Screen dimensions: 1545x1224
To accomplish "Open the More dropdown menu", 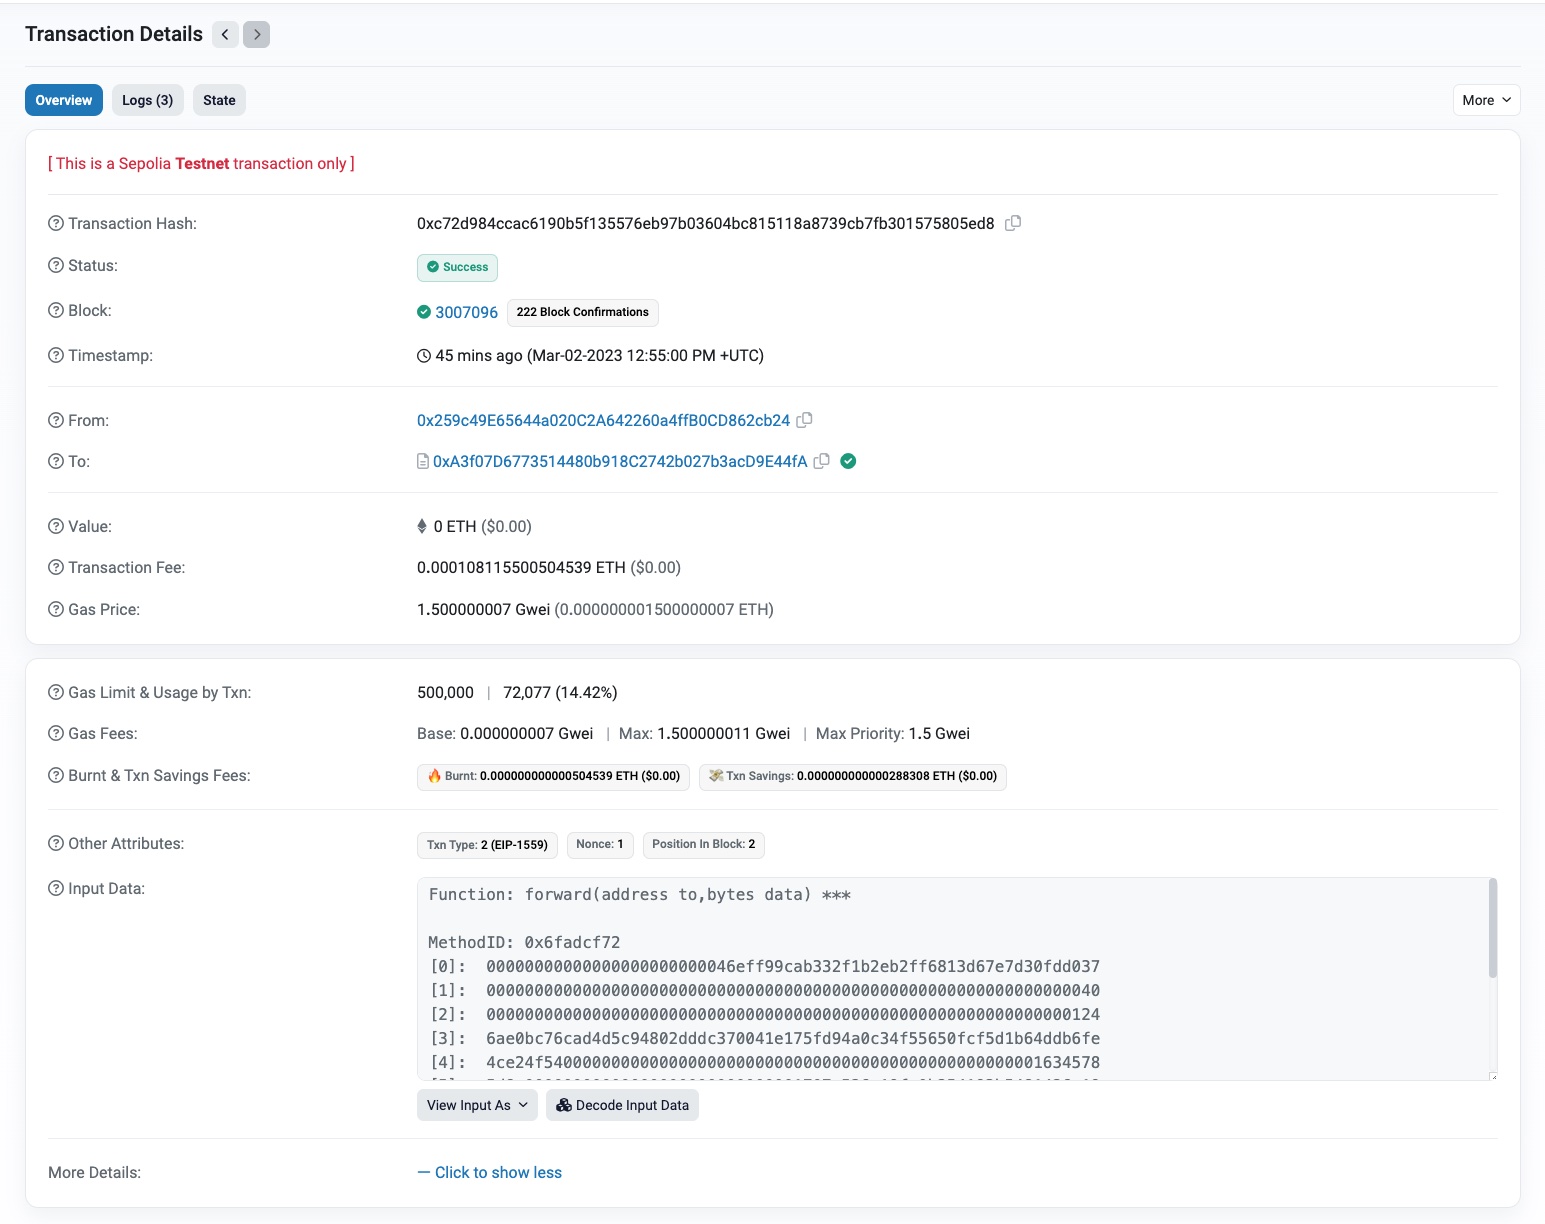I will (x=1486, y=100).
